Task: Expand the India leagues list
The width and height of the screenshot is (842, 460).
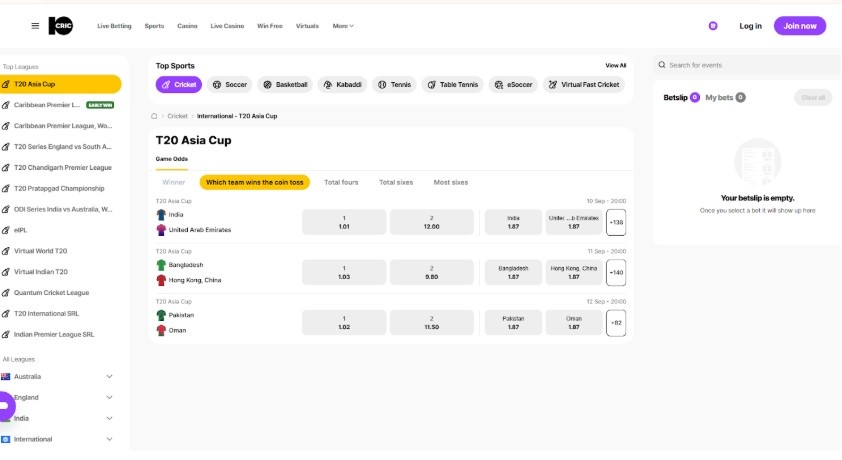Action: pyautogui.click(x=109, y=419)
